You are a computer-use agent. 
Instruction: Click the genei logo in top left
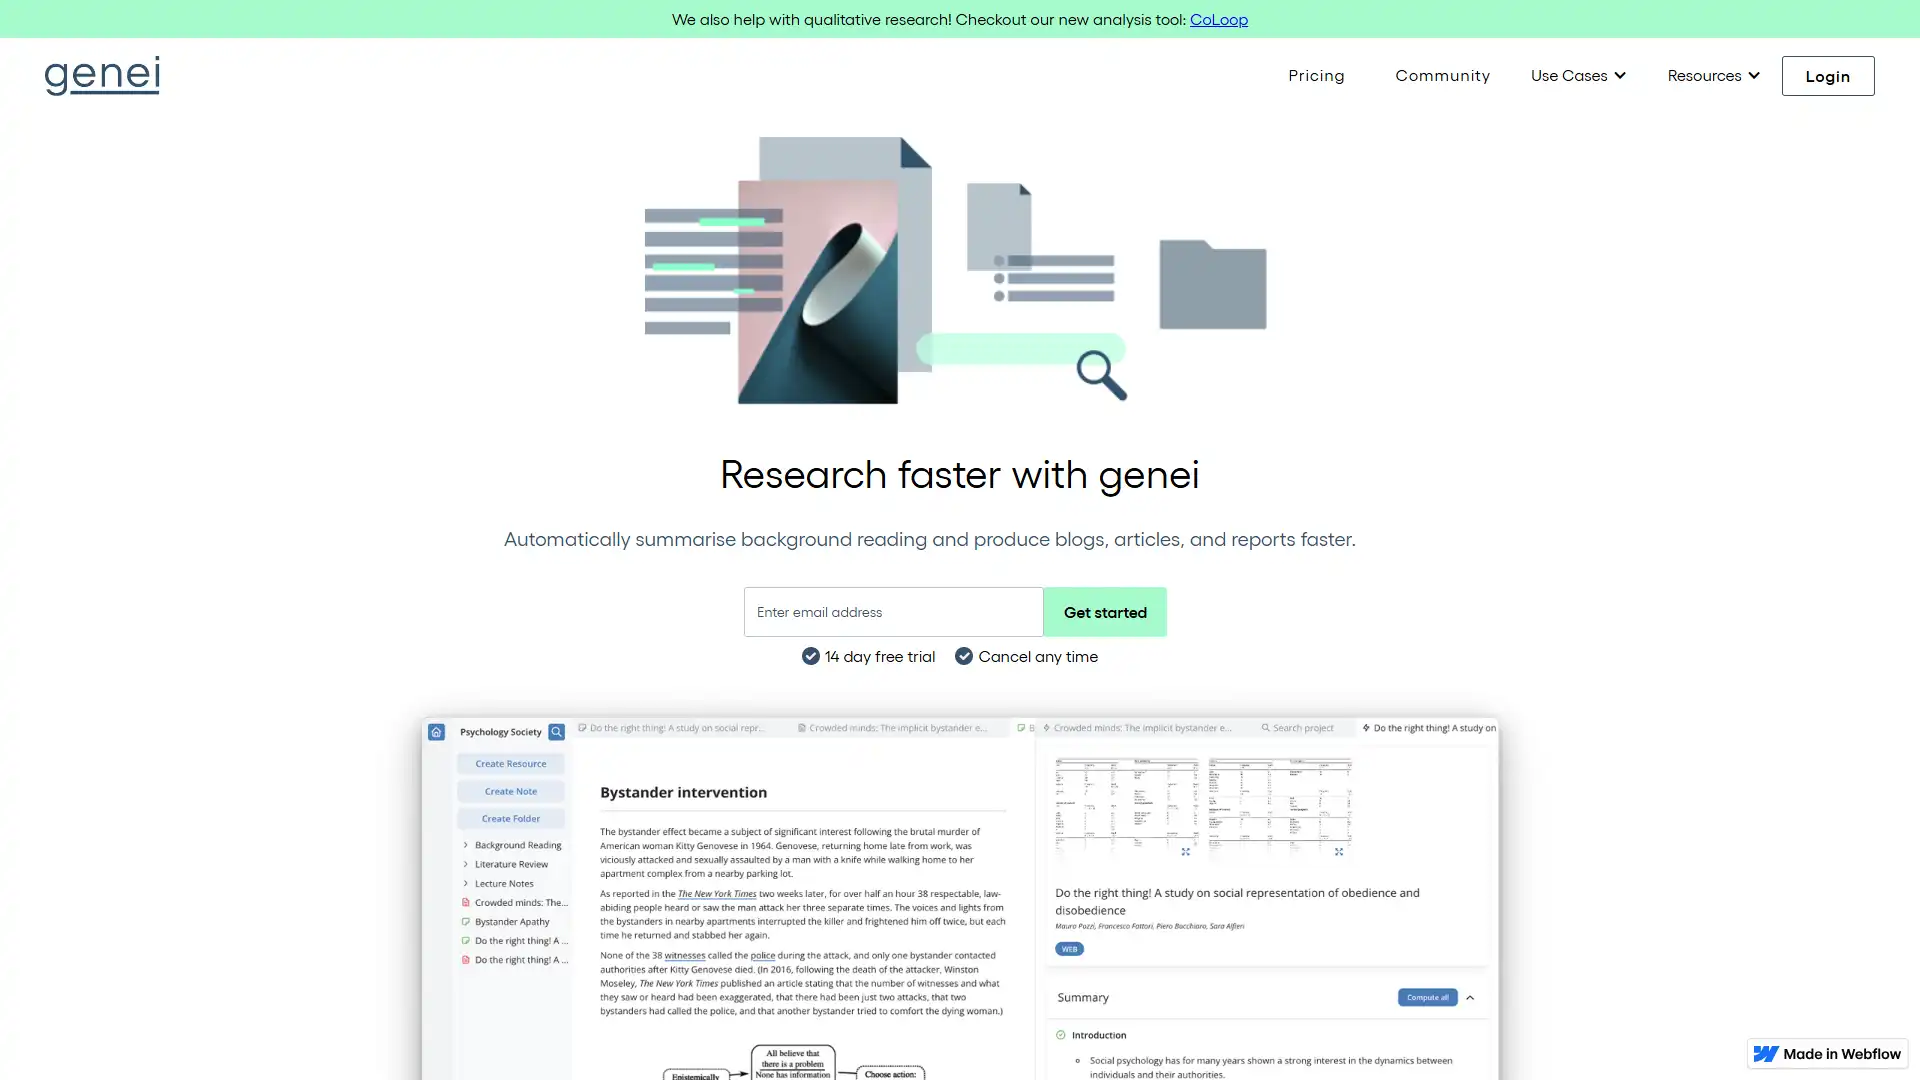coord(102,75)
